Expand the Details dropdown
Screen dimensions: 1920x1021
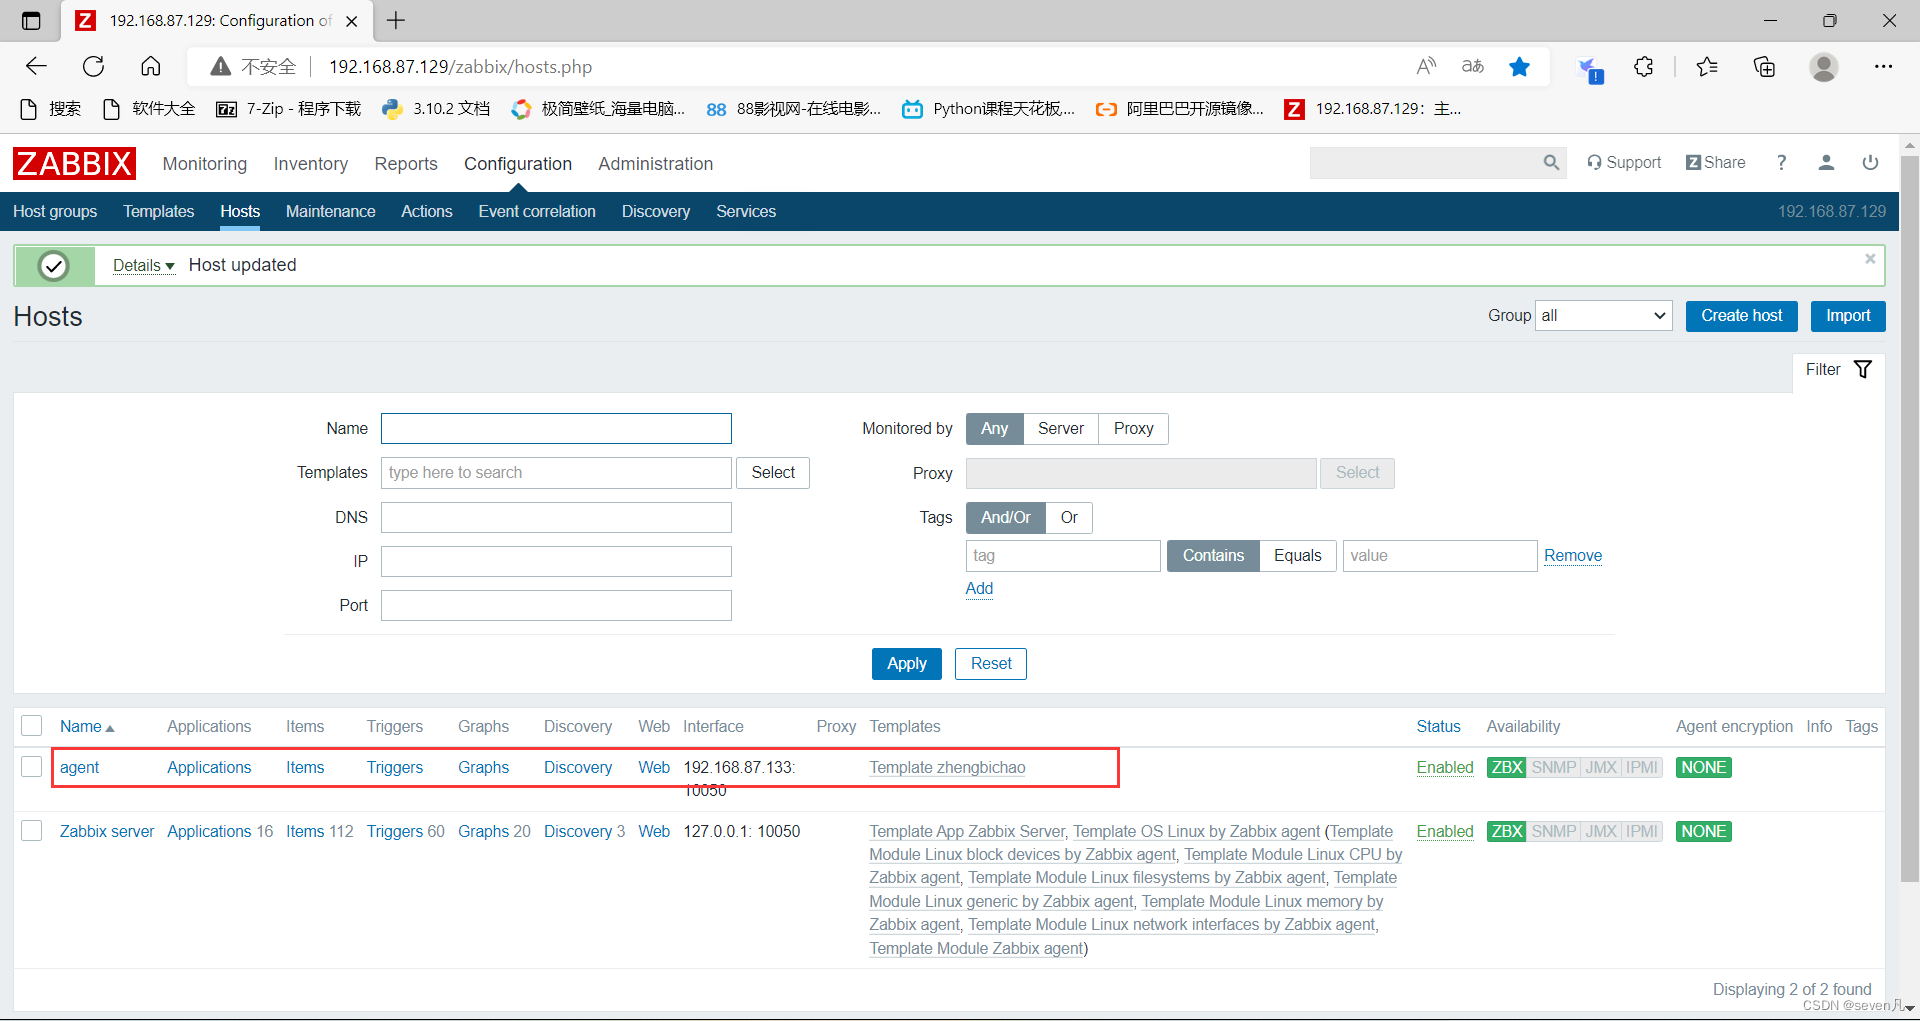144,265
